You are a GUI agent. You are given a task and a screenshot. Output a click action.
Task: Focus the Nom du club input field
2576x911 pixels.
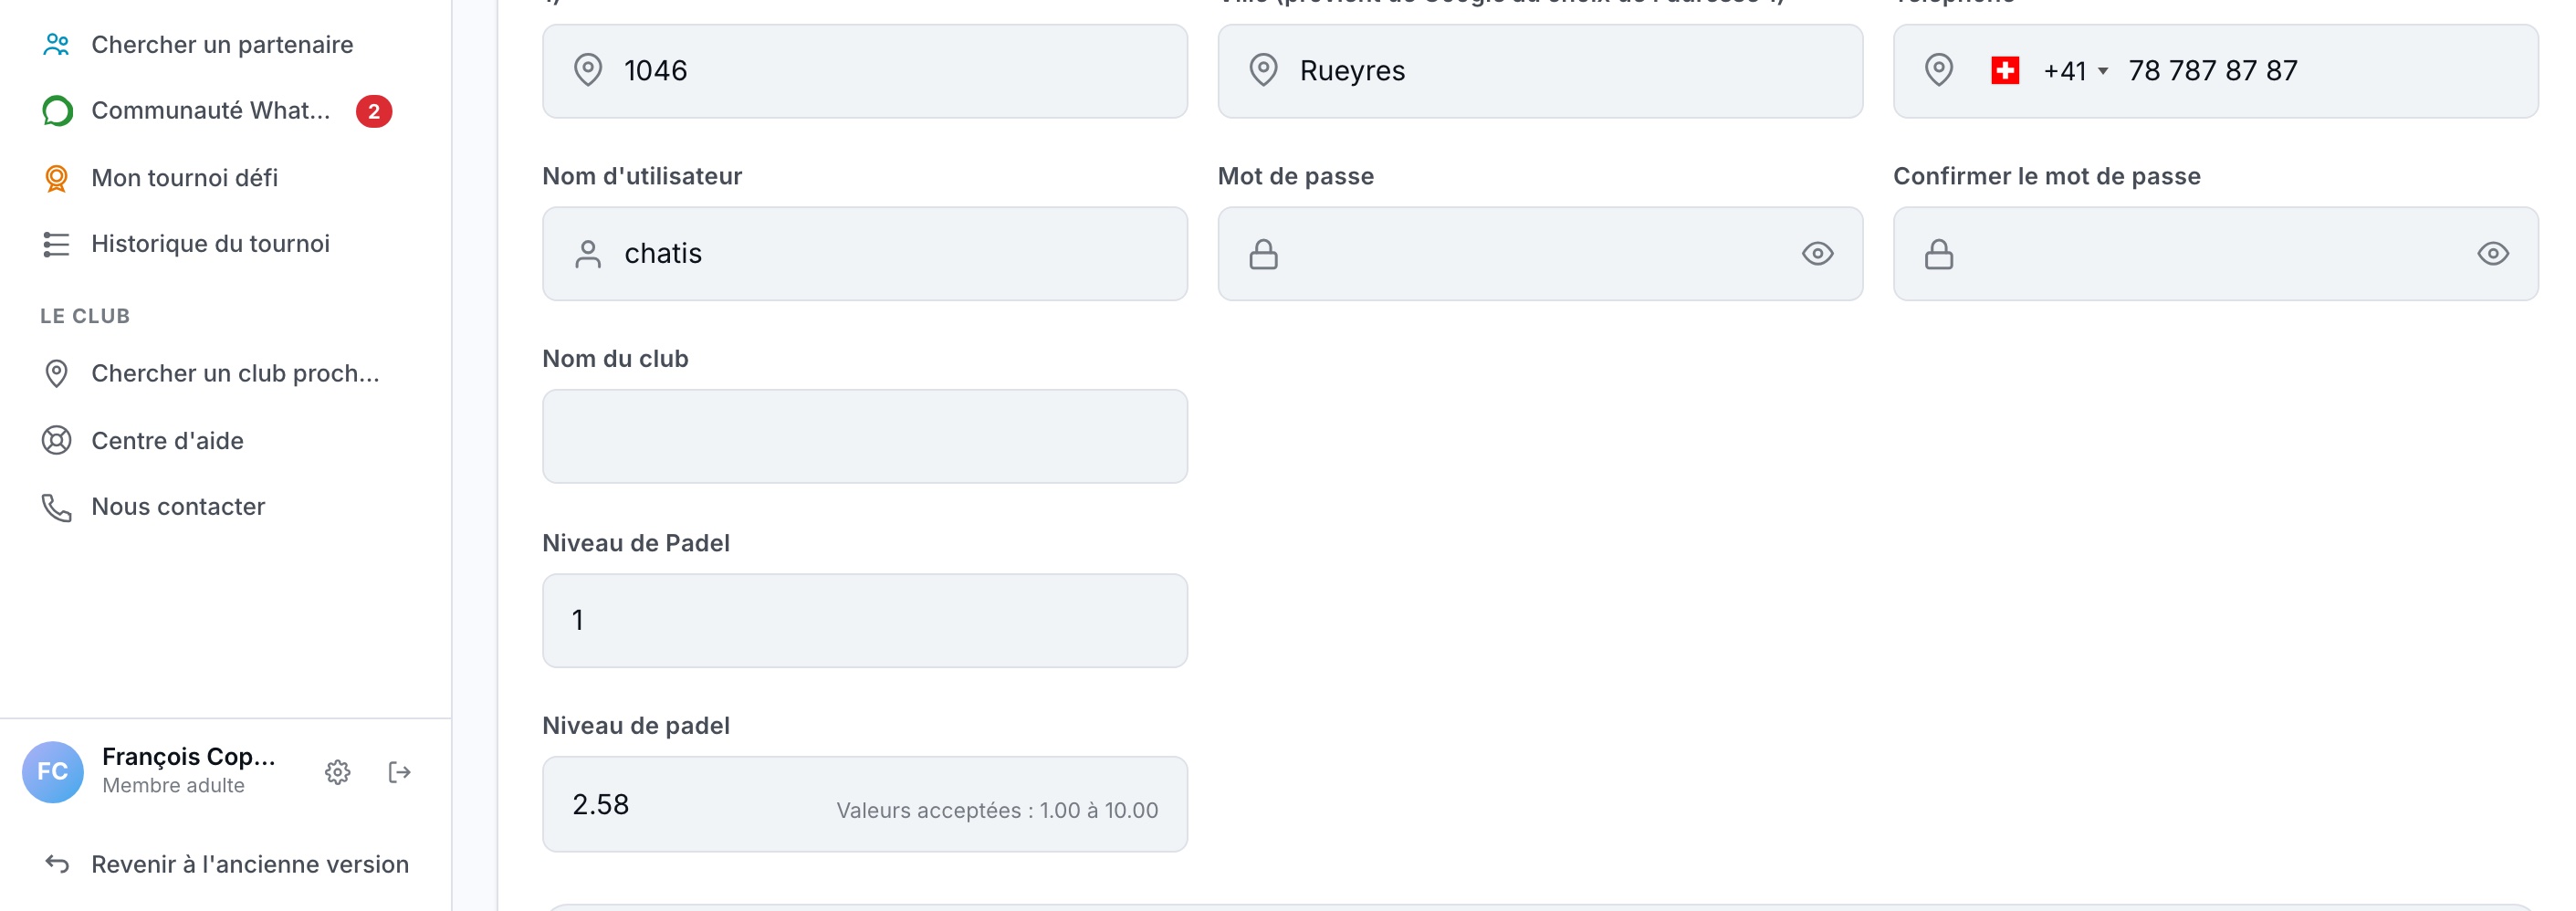pos(865,437)
